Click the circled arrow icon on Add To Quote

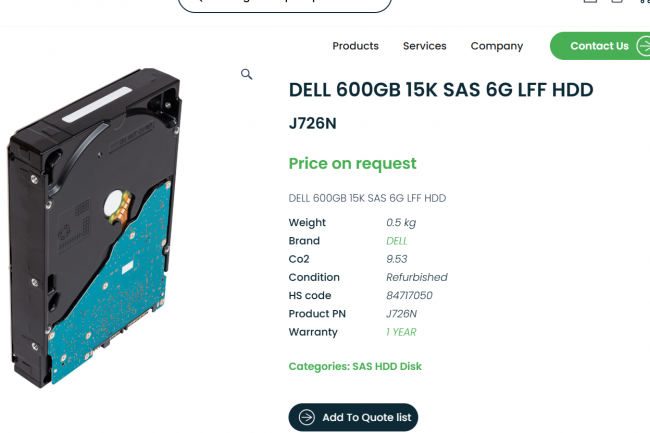click(307, 417)
